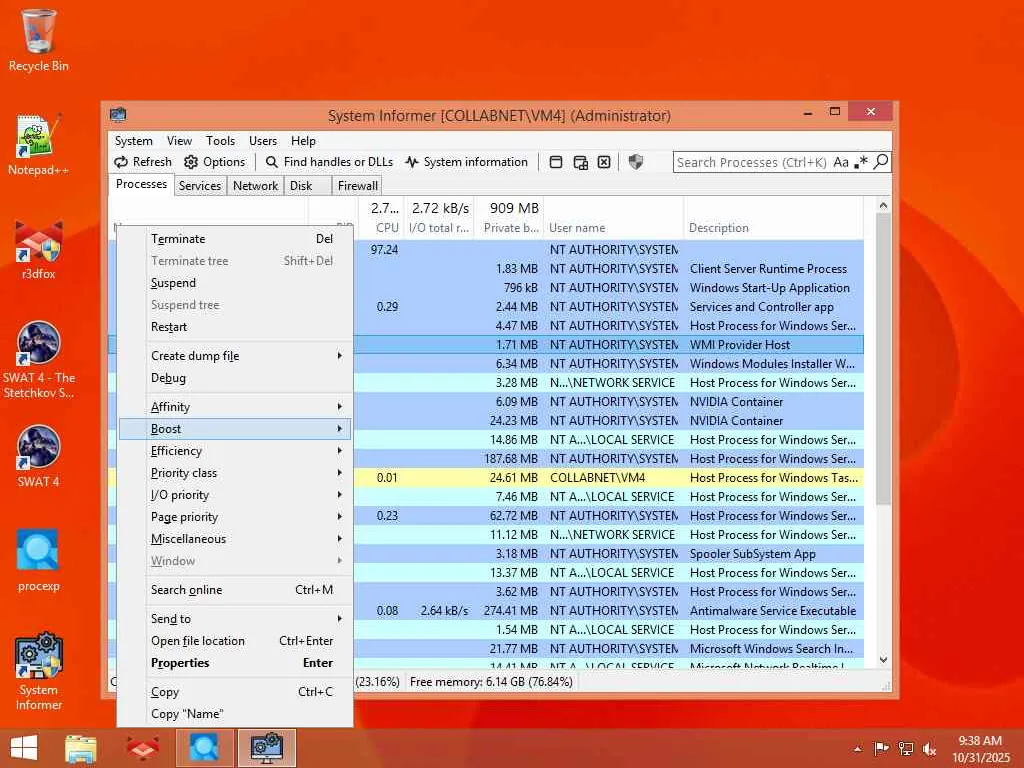Expand the Affinity submenu
This screenshot has width=1024, height=768.
[x=235, y=407]
